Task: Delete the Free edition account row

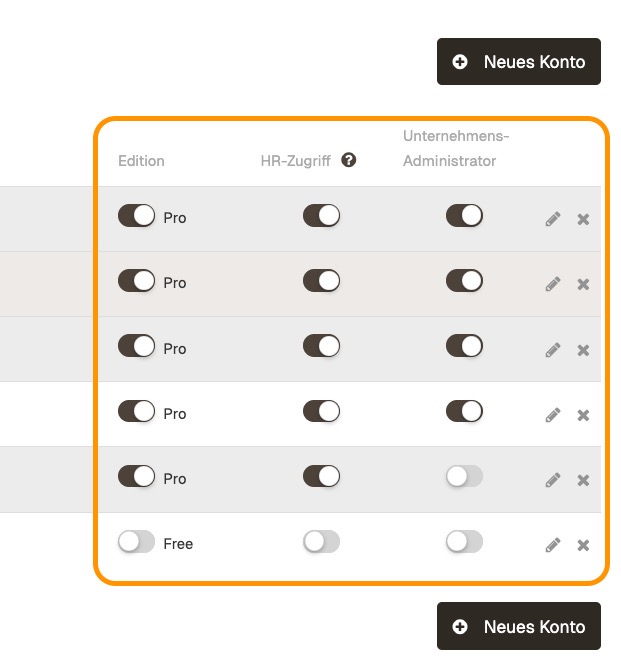Action: point(583,545)
